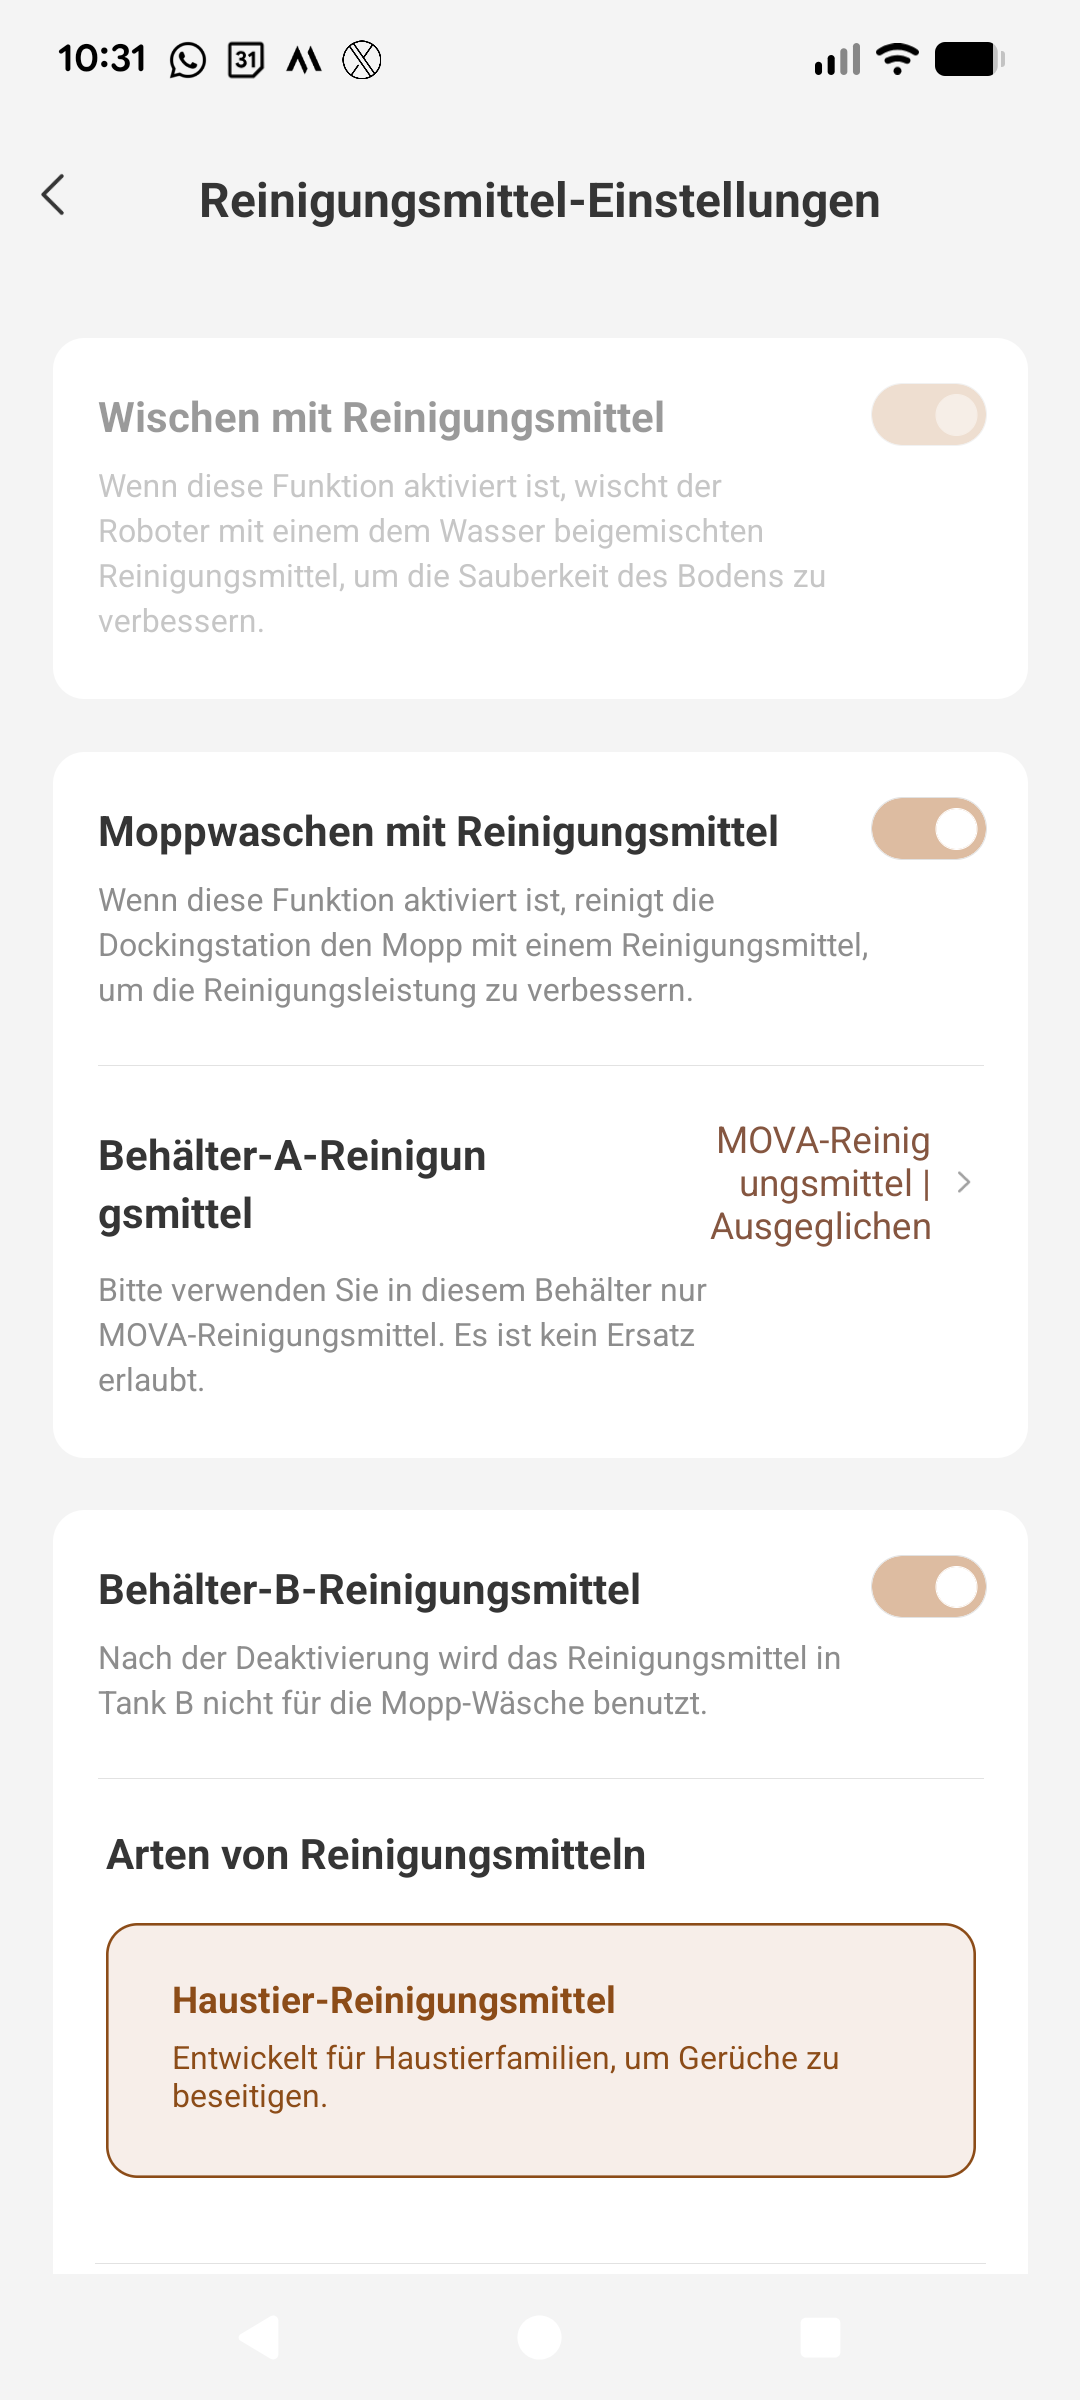This screenshot has width=1080, height=2400.
Task: Disable Moppwaschen mit Reinigungsmittel switch
Action: pos(928,829)
